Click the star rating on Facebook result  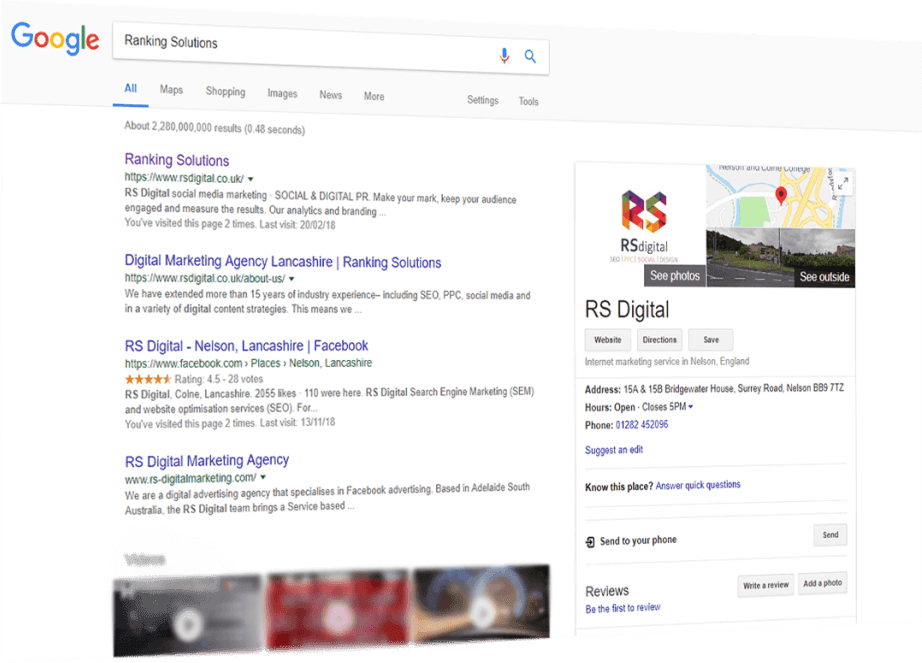[147, 380]
